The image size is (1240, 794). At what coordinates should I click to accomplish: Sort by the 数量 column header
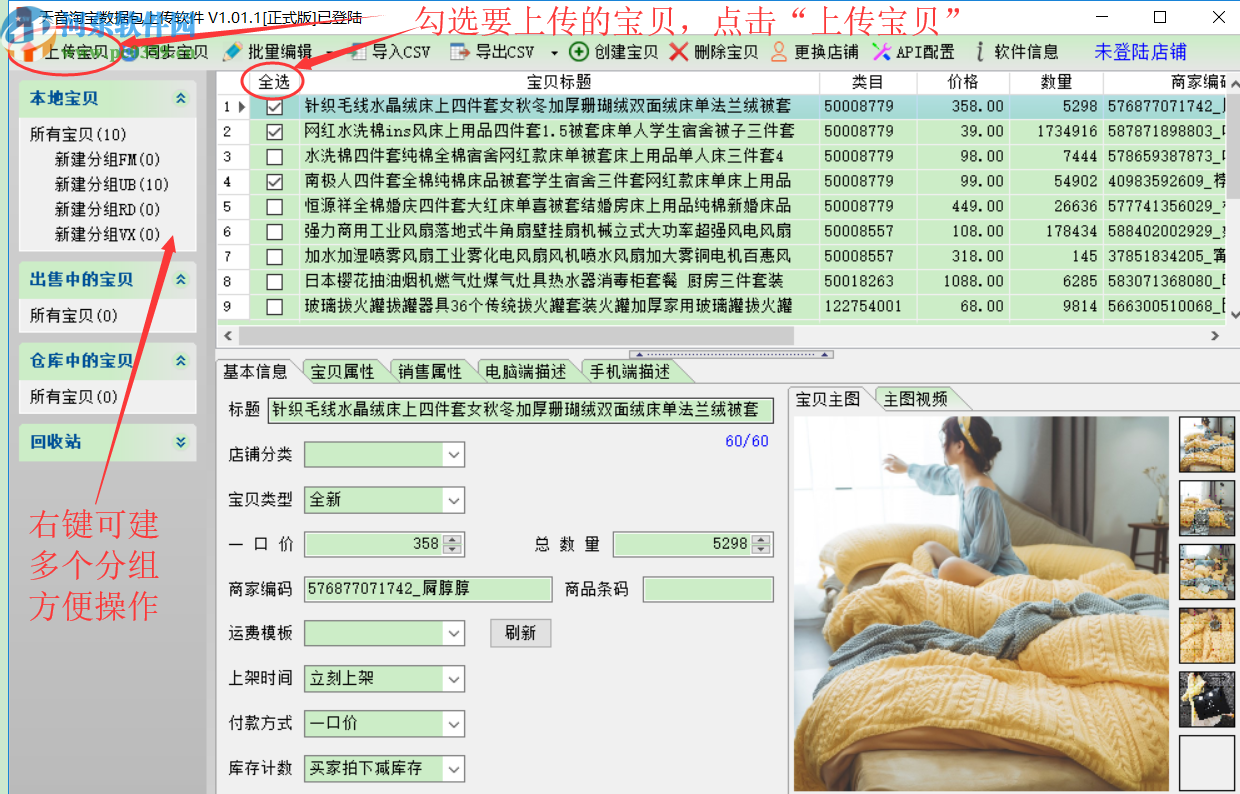[x=1056, y=82]
